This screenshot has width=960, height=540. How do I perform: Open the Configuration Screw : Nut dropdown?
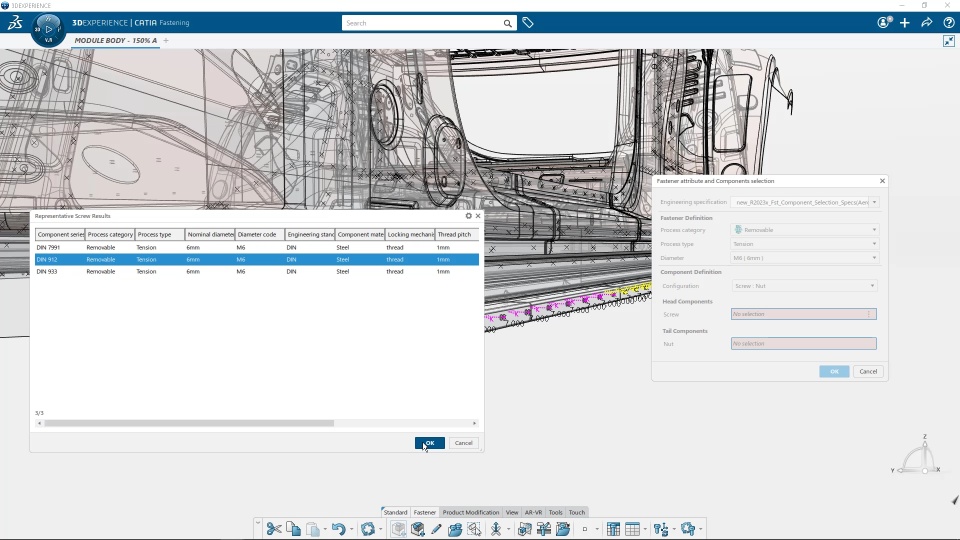point(804,286)
